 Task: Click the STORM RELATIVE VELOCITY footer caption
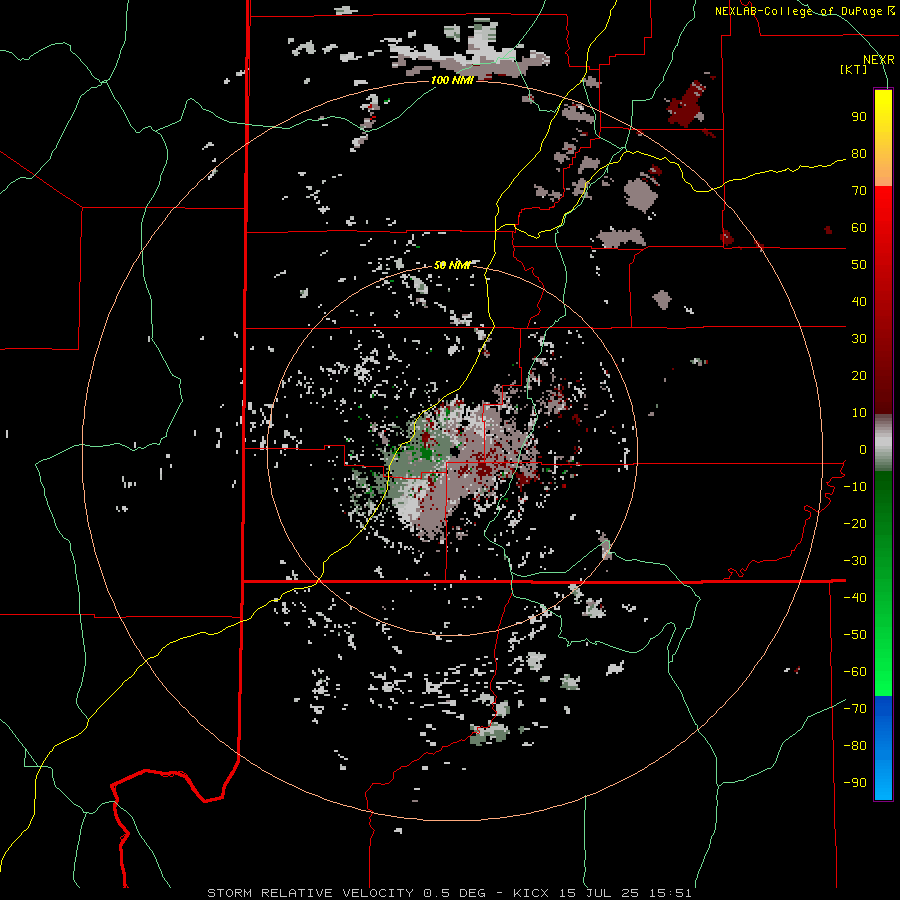pyautogui.click(x=449, y=893)
